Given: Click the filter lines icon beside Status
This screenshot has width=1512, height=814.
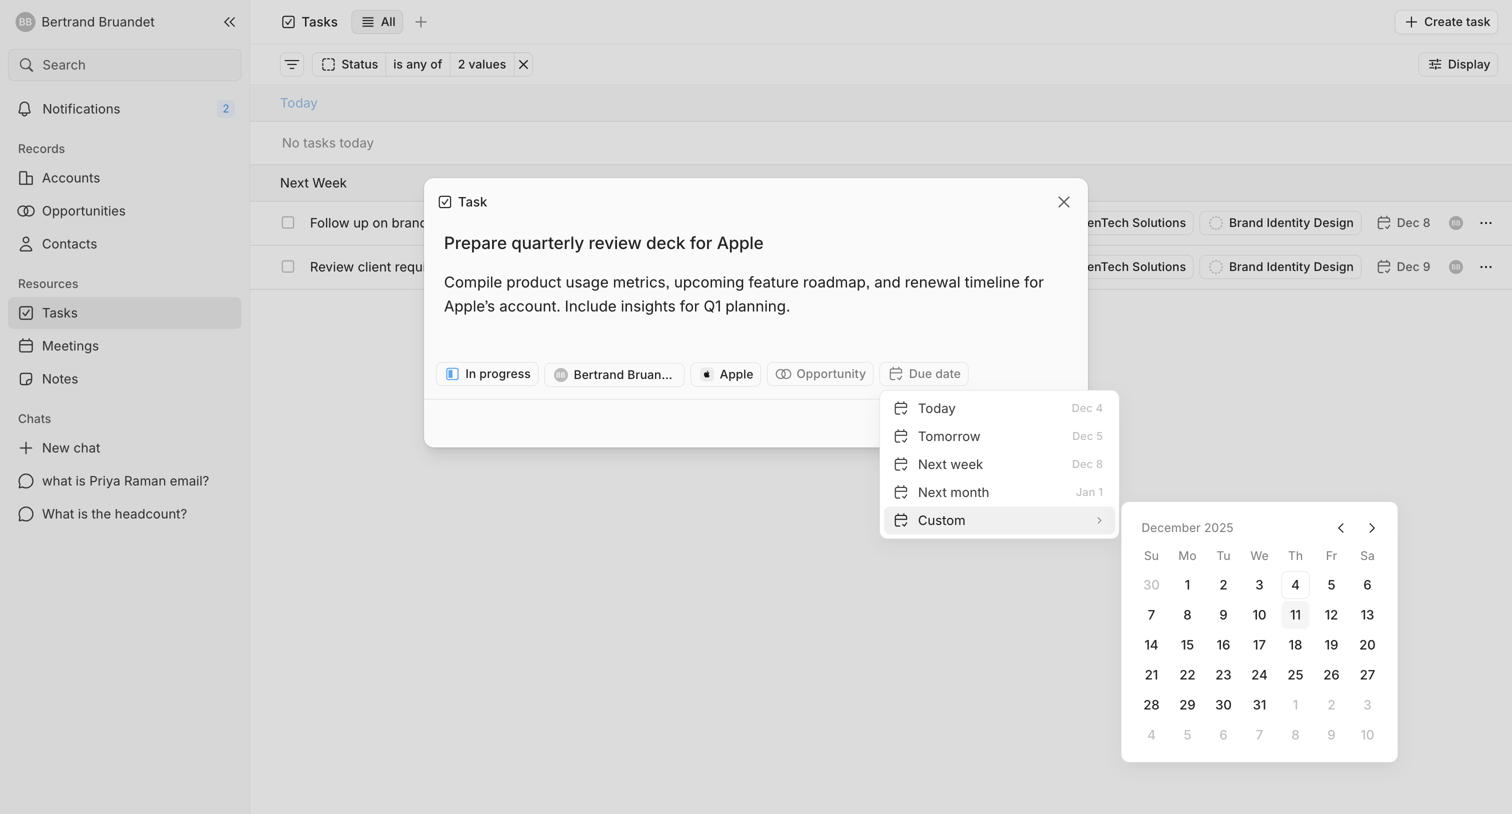Looking at the screenshot, I should [x=292, y=64].
